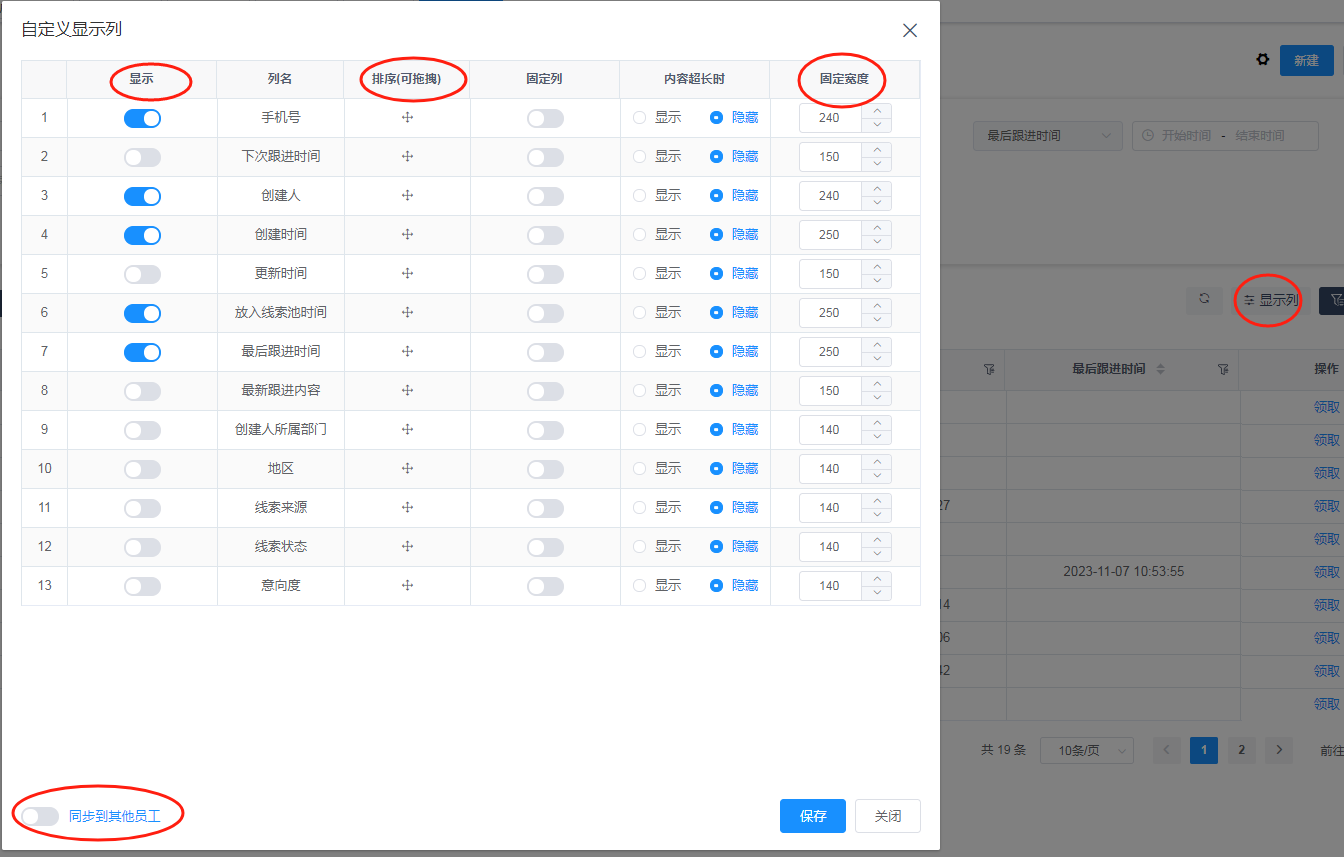Click the refresh icon next to 显示列
The width and height of the screenshot is (1344, 857).
click(1204, 299)
